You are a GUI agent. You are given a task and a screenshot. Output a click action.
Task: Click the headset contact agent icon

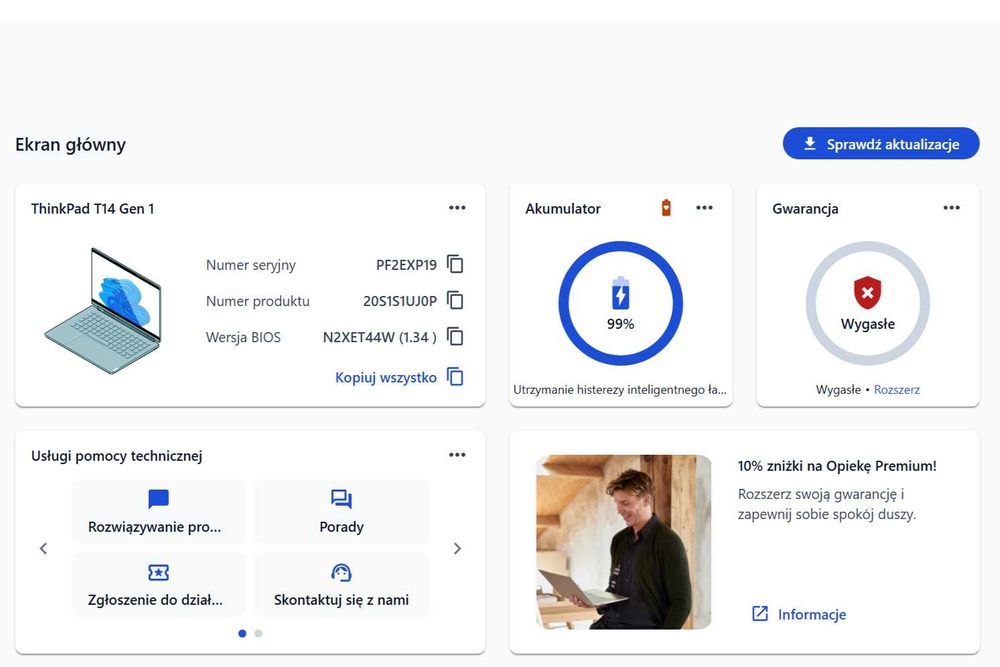click(x=341, y=572)
